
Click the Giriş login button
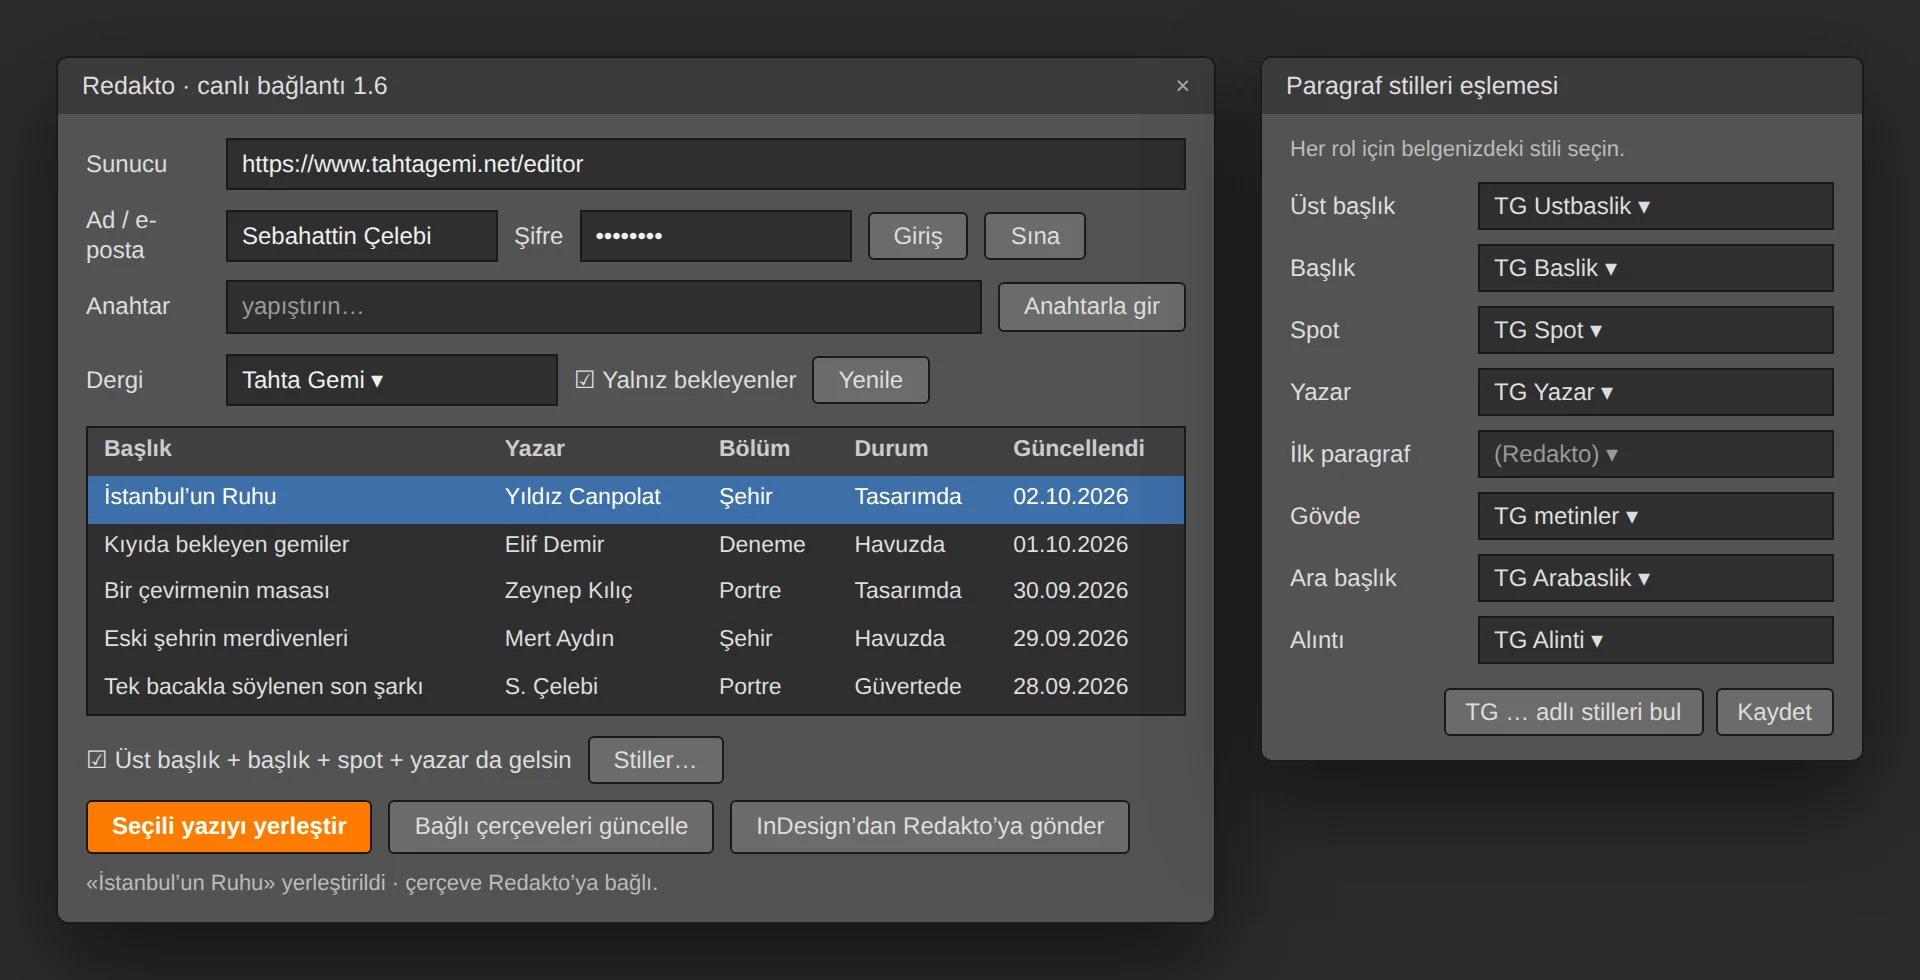918,236
